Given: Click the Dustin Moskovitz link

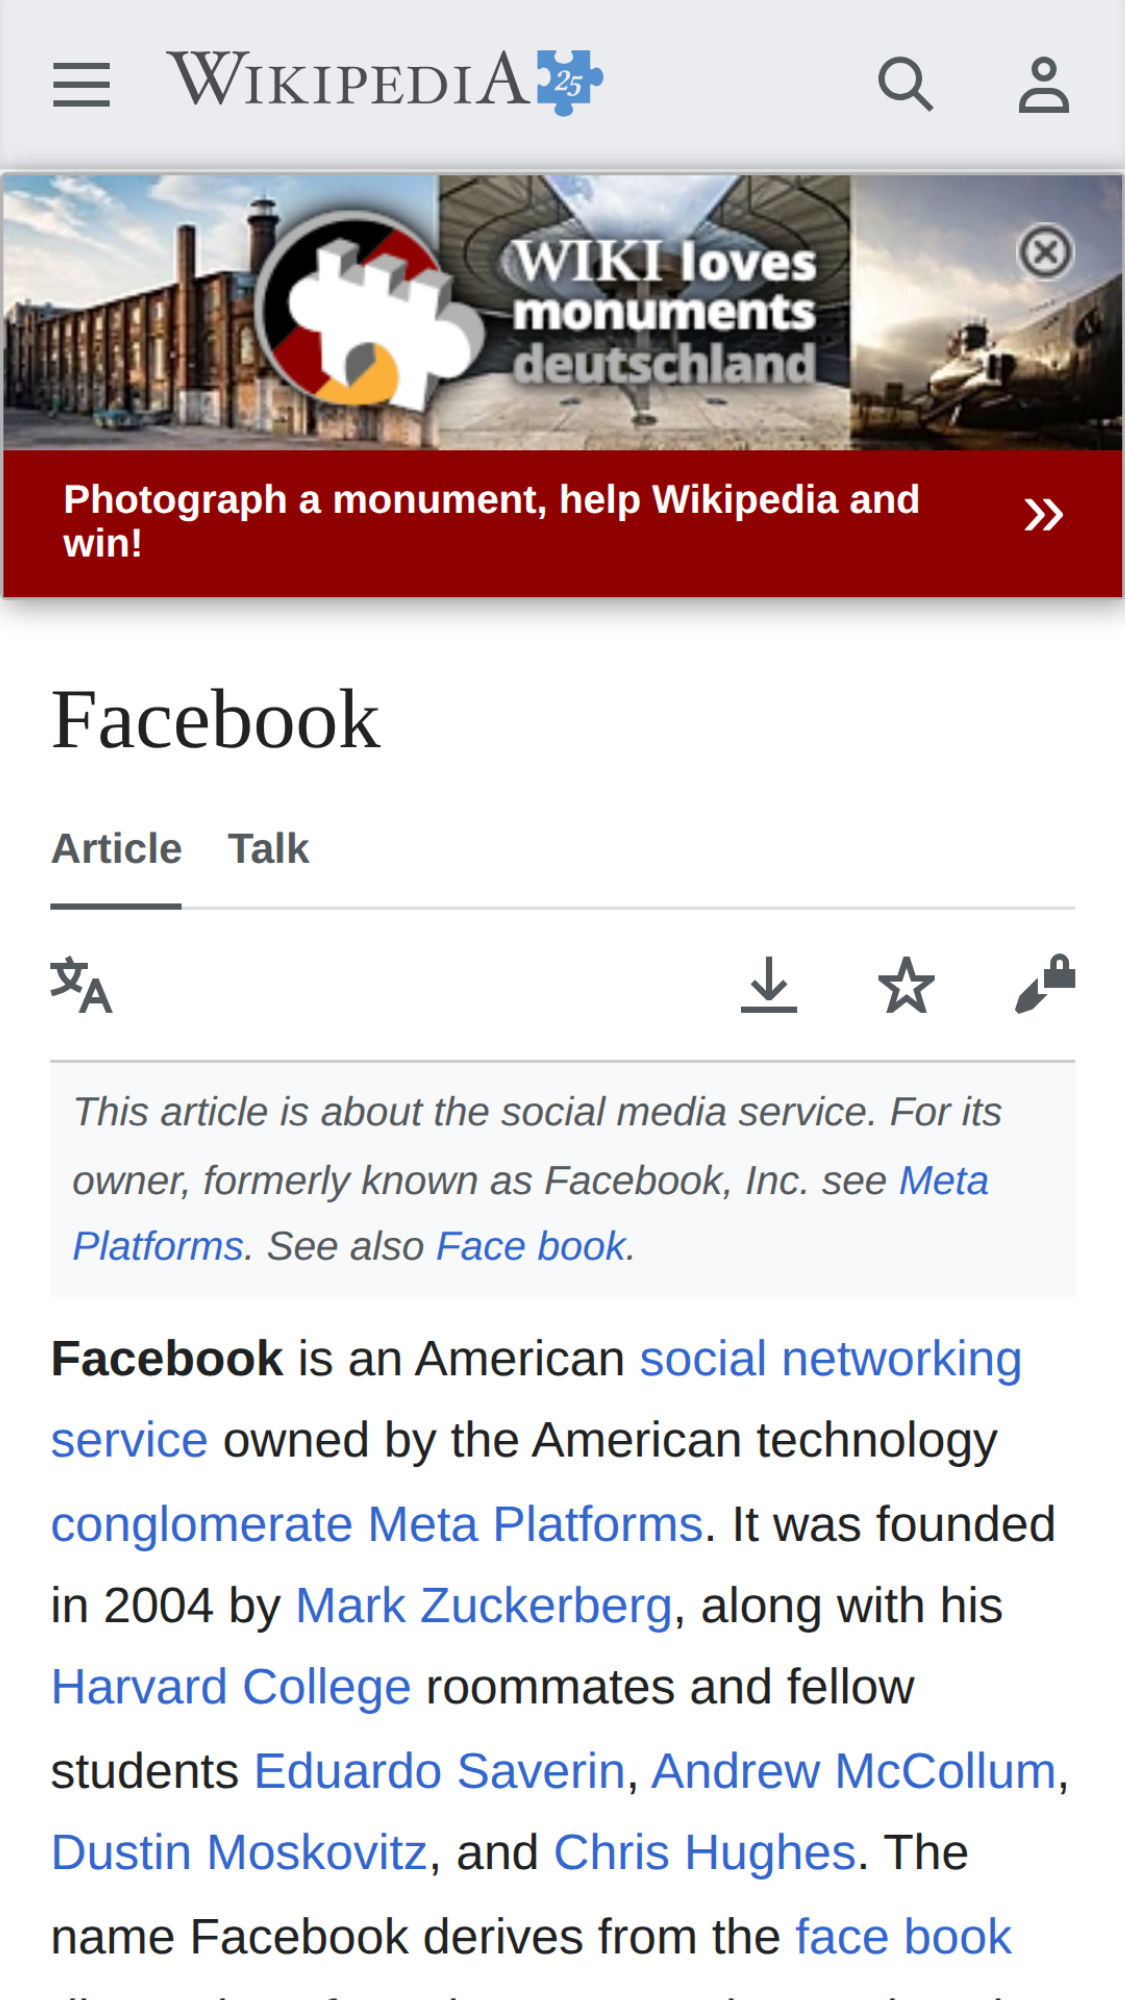Looking at the screenshot, I should pos(239,1852).
